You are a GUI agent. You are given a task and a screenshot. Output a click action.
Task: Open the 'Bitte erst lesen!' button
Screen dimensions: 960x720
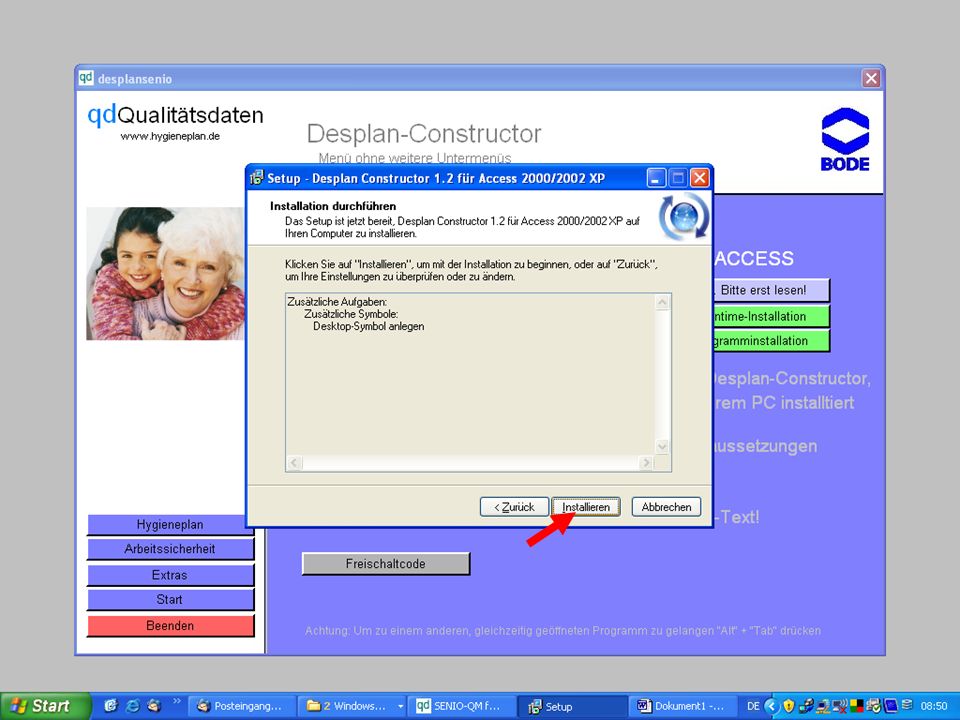771,290
